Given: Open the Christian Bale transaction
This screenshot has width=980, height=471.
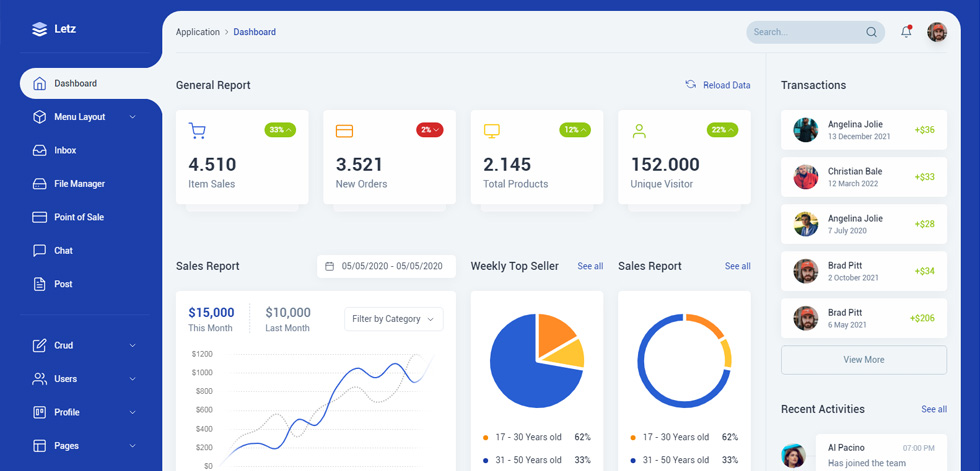Looking at the screenshot, I should click(864, 177).
